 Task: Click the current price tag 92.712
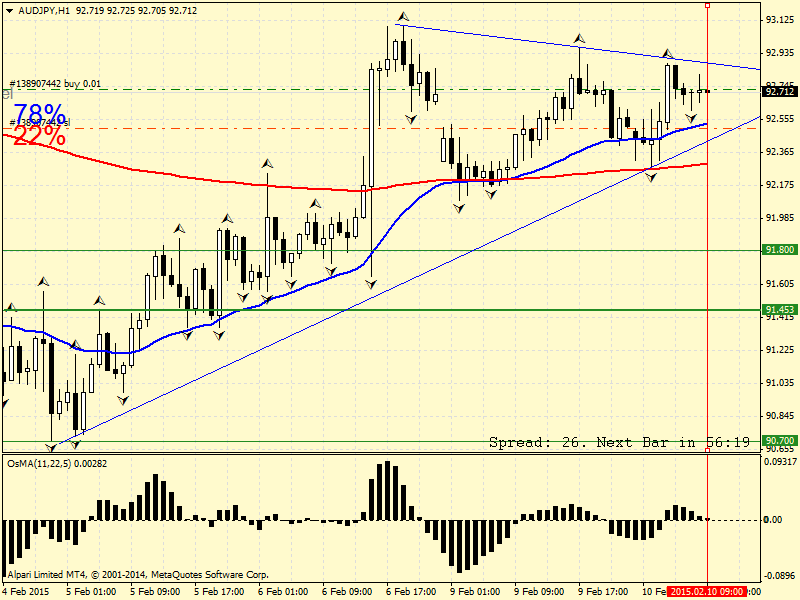pos(780,91)
